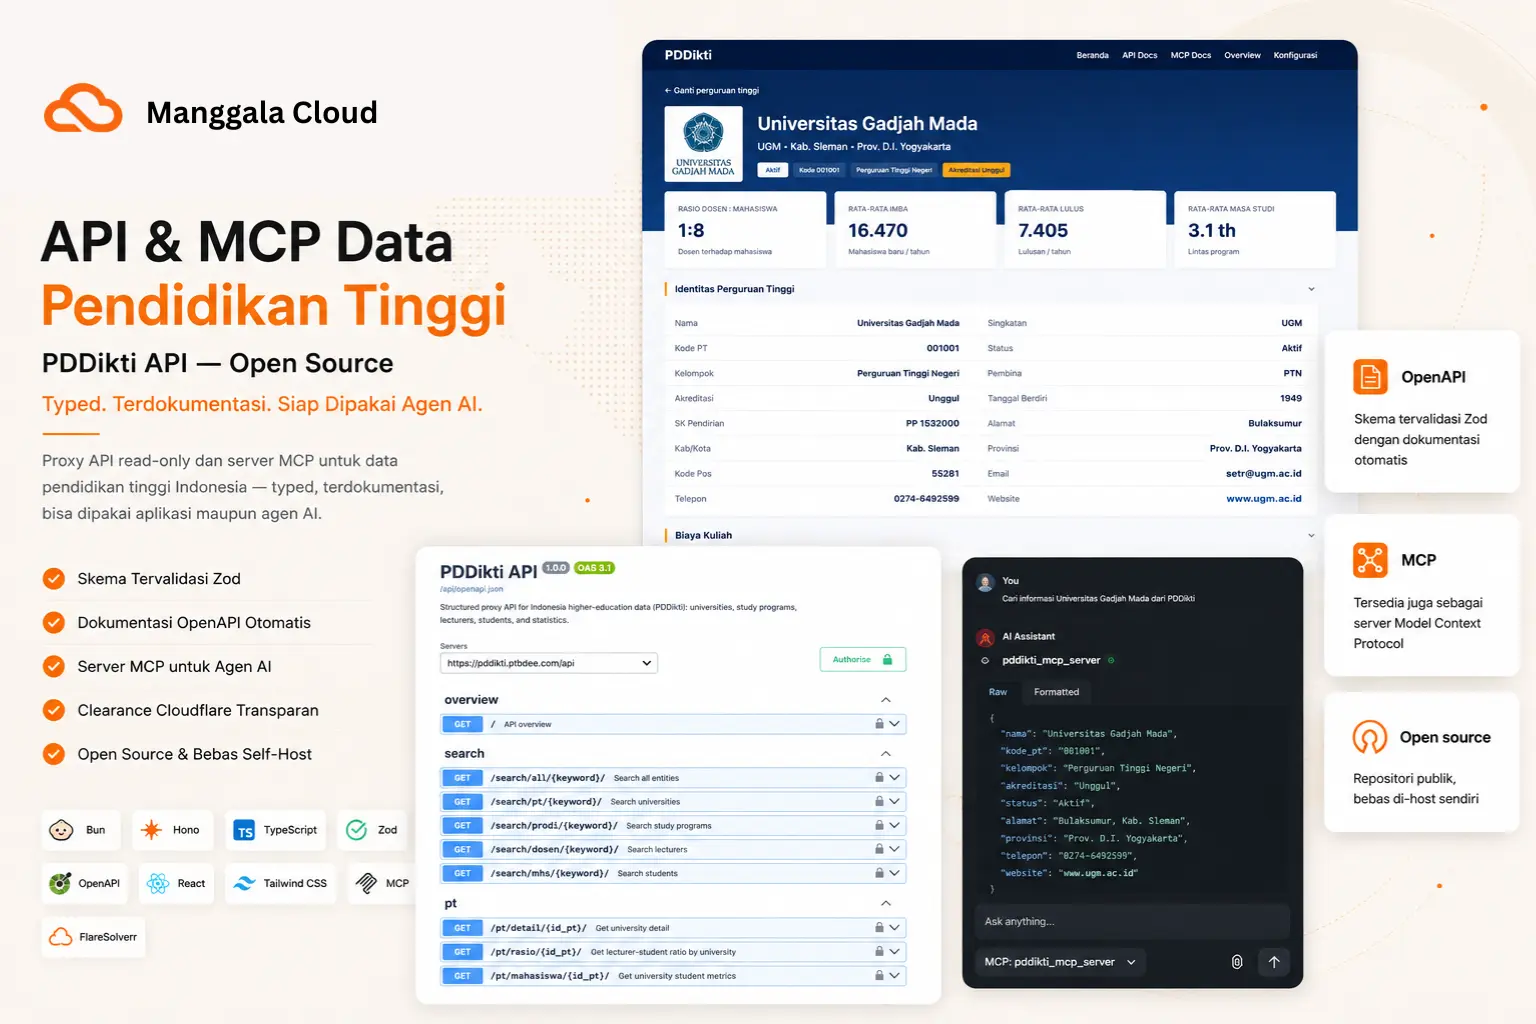Click the MCP tech badge icon

tap(367, 883)
